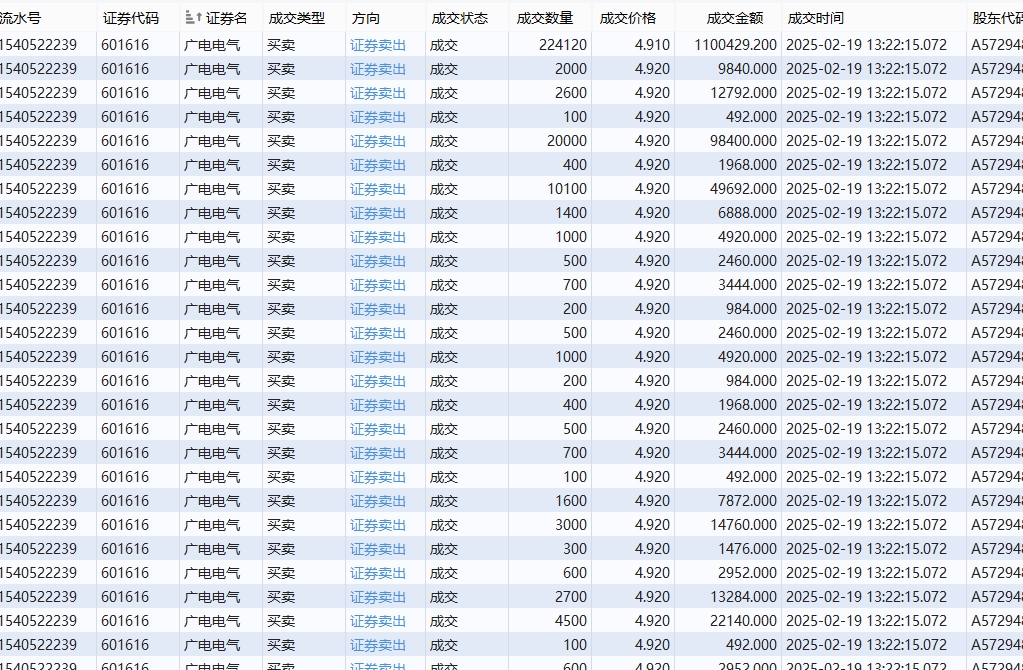Open 证券卖出 link in the 1400 row
1023x670 pixels.
click(378, 213)
